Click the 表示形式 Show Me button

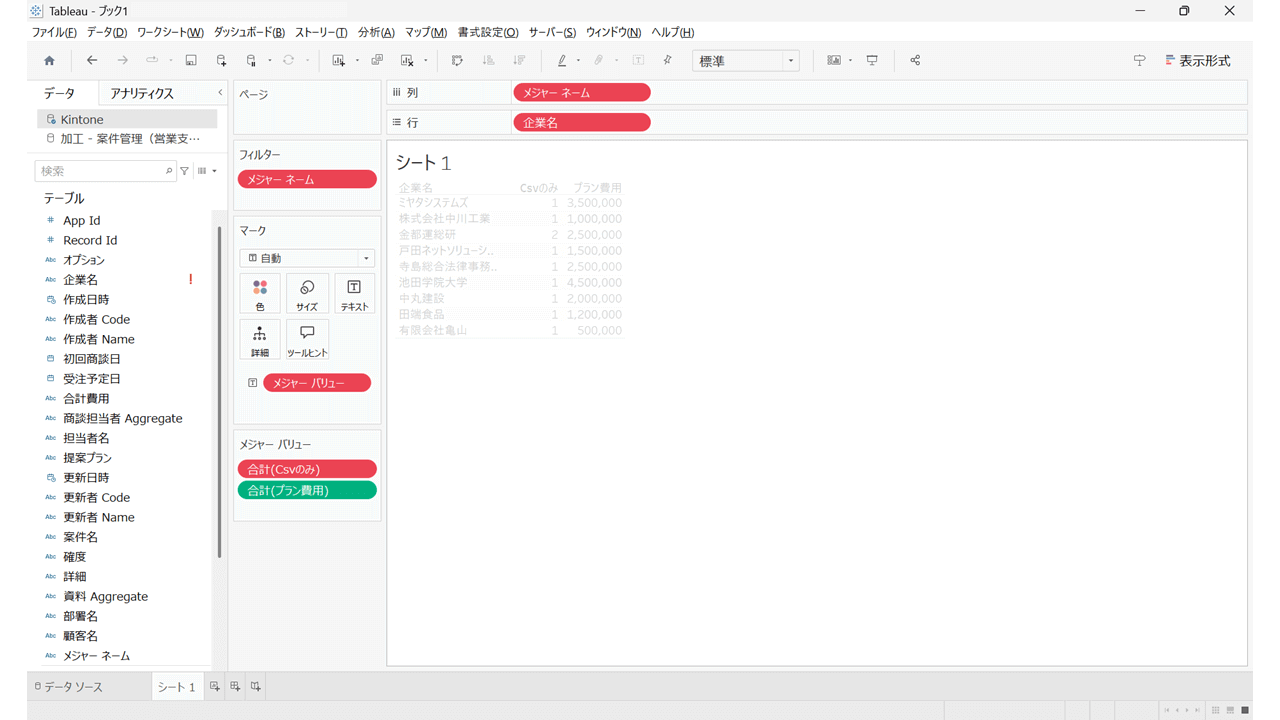point(1198,61)
